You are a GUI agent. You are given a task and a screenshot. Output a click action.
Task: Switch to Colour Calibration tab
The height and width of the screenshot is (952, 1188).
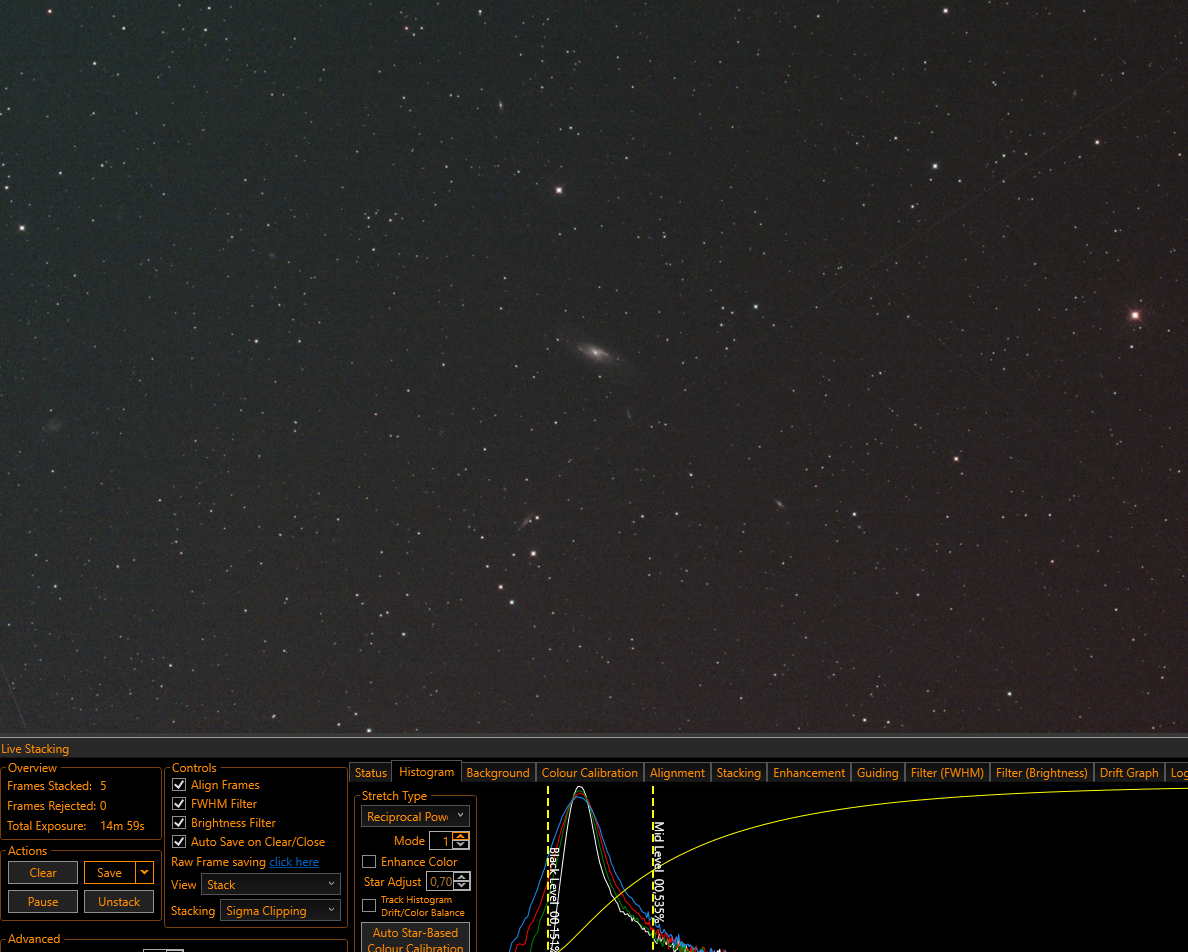click(x=589, y=773)
